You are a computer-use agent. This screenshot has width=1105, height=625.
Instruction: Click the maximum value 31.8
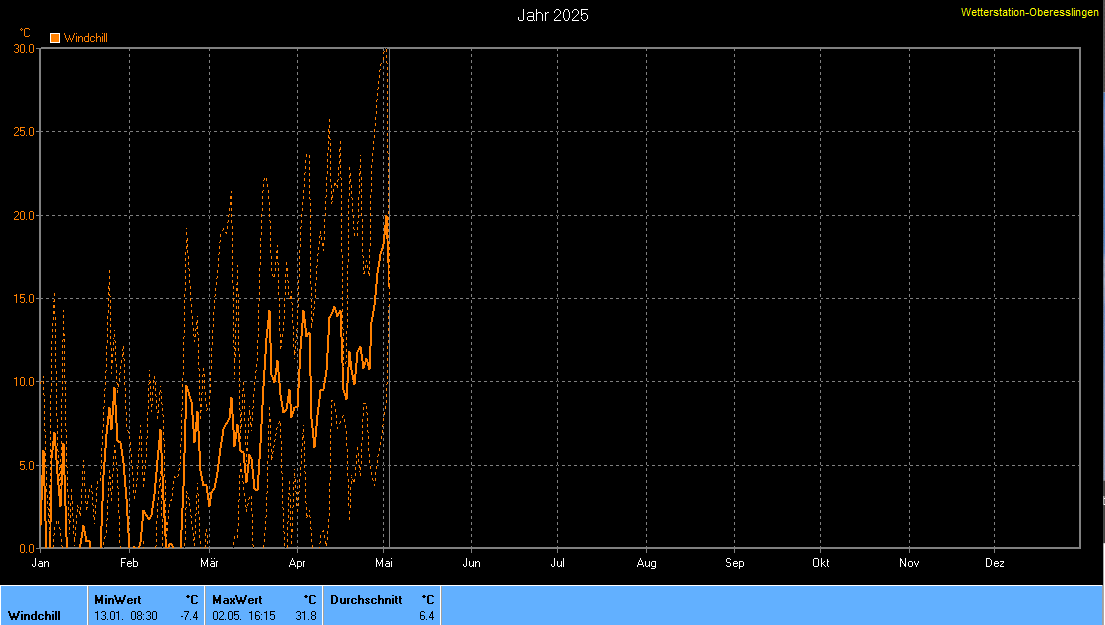coord(306,616)
